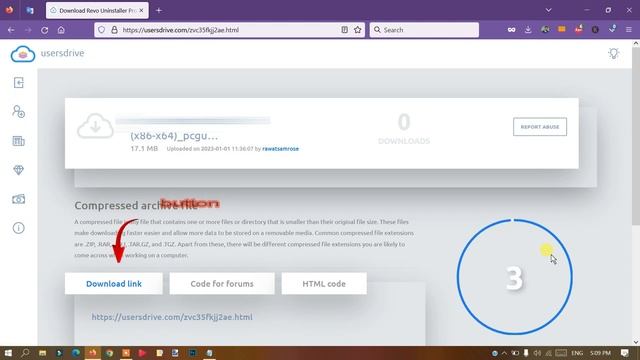Switch to the HTML code tab
This screenshot has width=640, height=360.
tap(324, 284)
